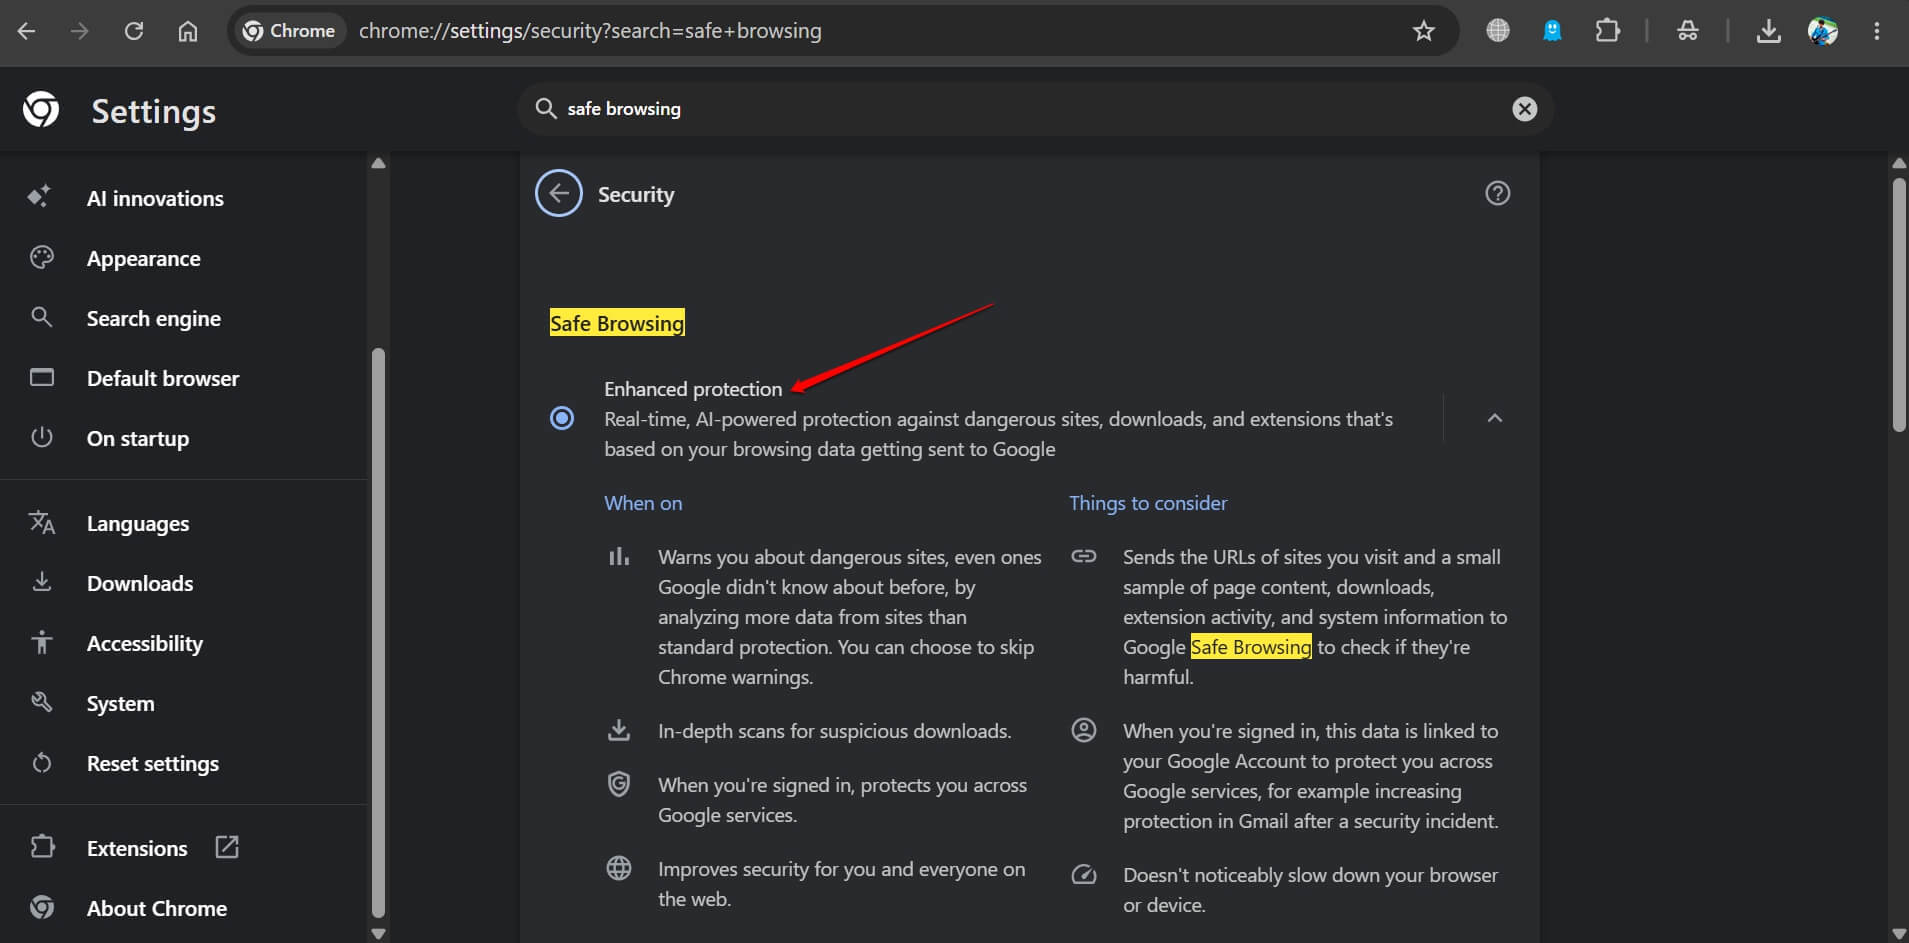Click the external link icon next to Extensions
Screen dimensions: 1909x943
pos(227,847)
